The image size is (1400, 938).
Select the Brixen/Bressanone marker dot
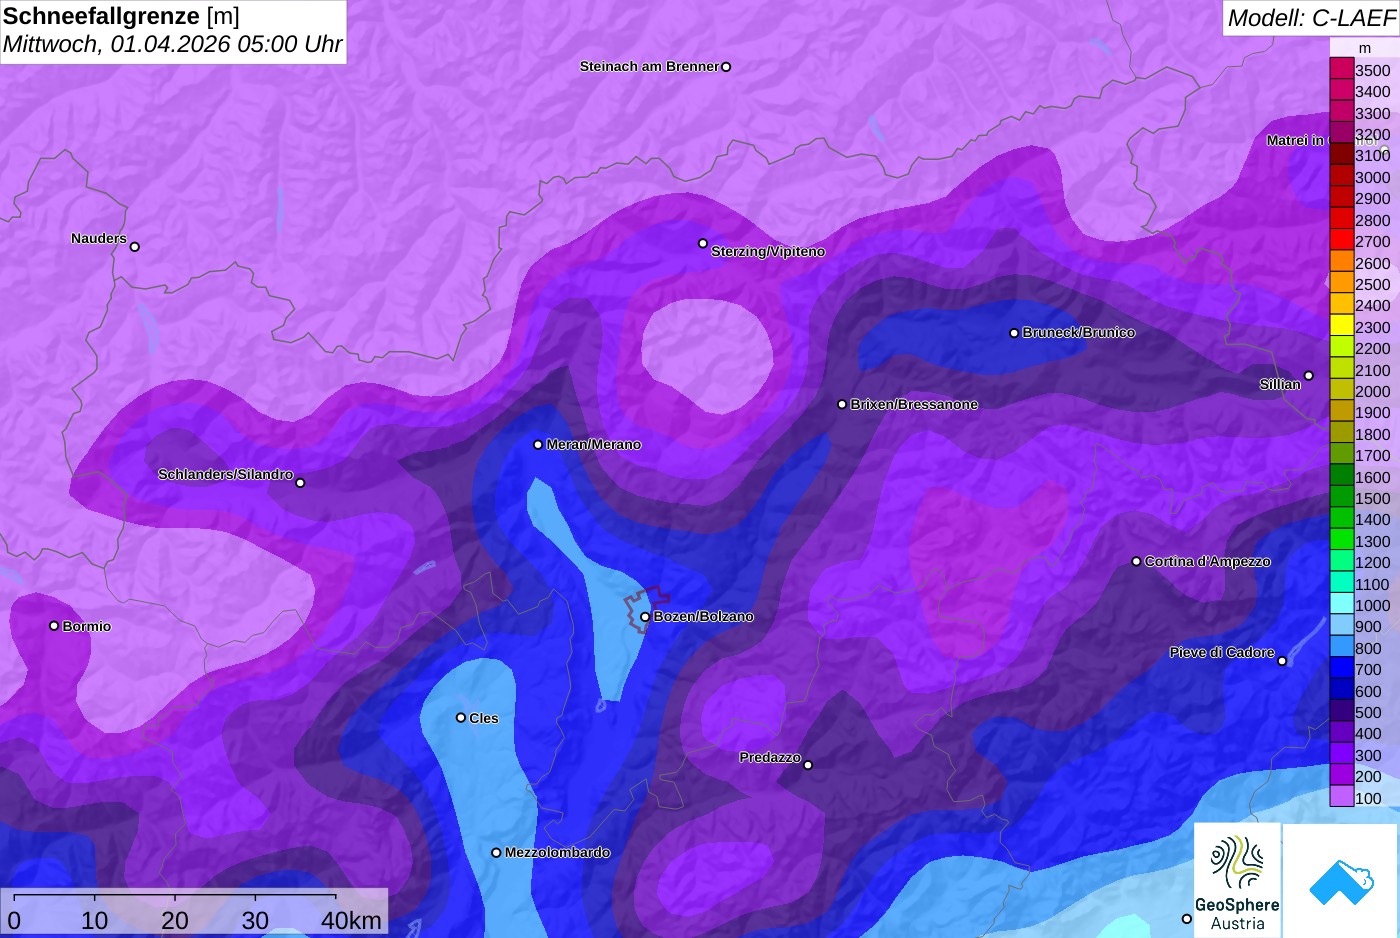click(x=842, y=404)
